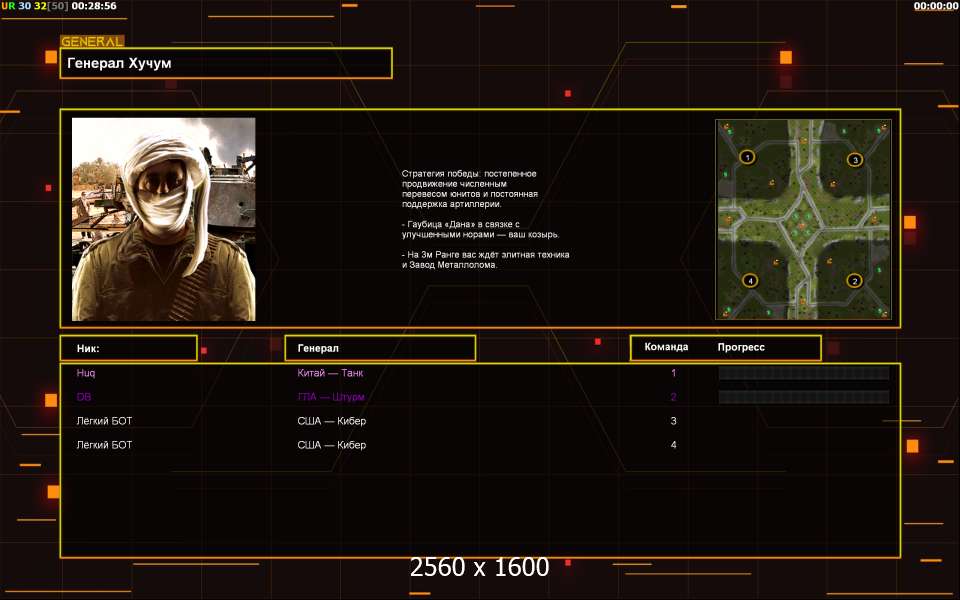Click the GENERAL label above the name

pyautogui.click(x=92, y=42)
